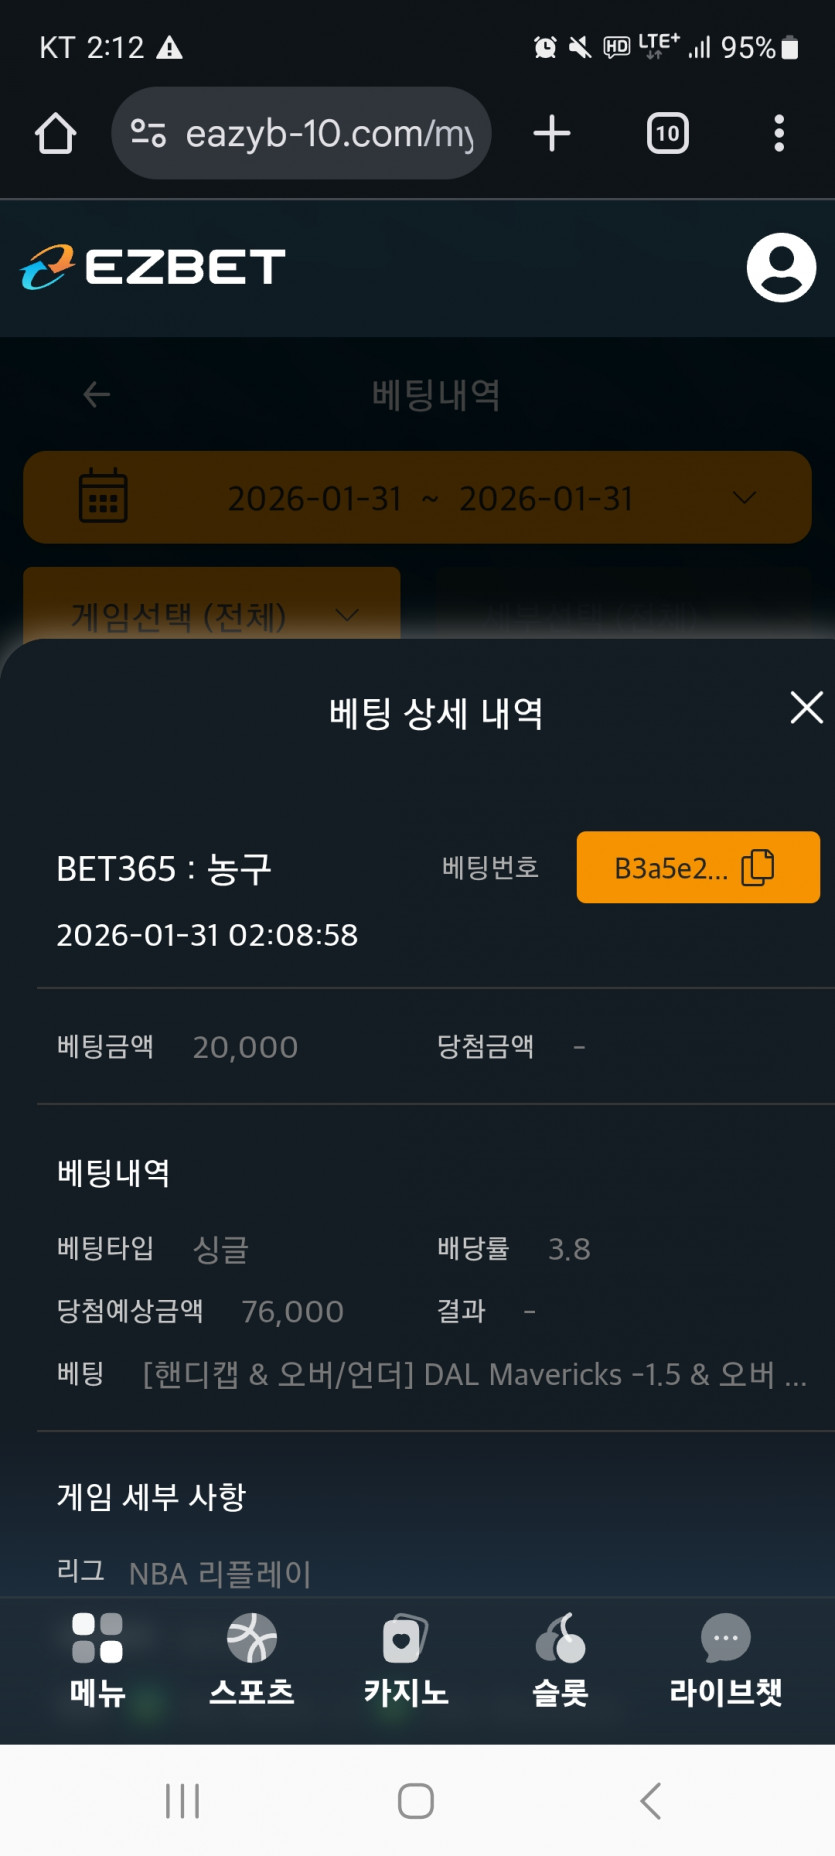Tap the EZBET logo
The height and width of the screenshot is (1856, 835).
[x=153, y=267]
